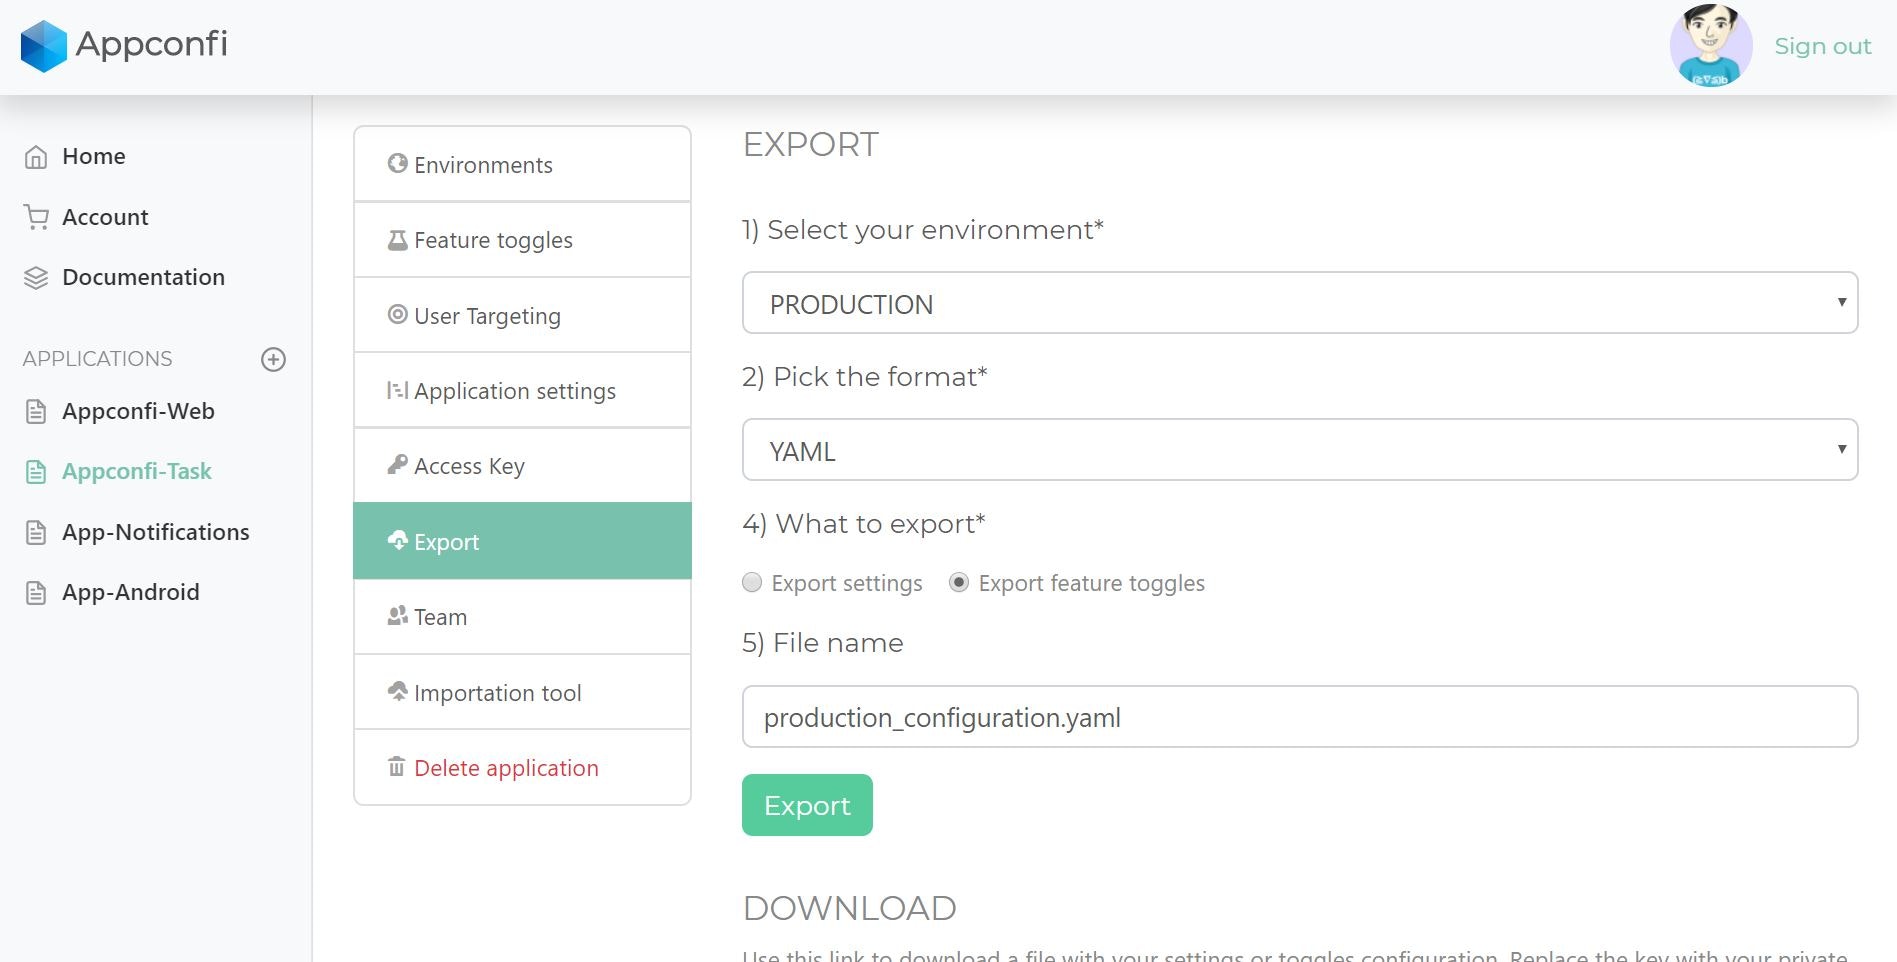Click the Documentation layers icon
The height and width of the screenshot is (962, 1897).
pyautogui.click(x=36, y=278)
